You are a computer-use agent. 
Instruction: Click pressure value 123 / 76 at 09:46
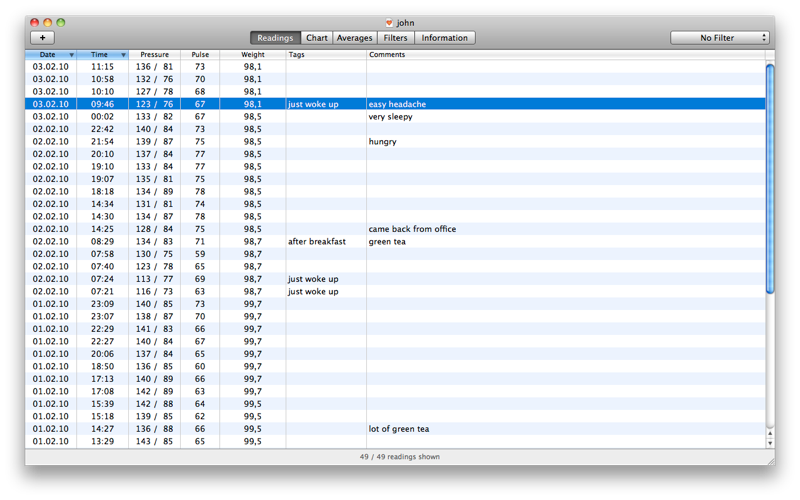(x=154, y=104)
